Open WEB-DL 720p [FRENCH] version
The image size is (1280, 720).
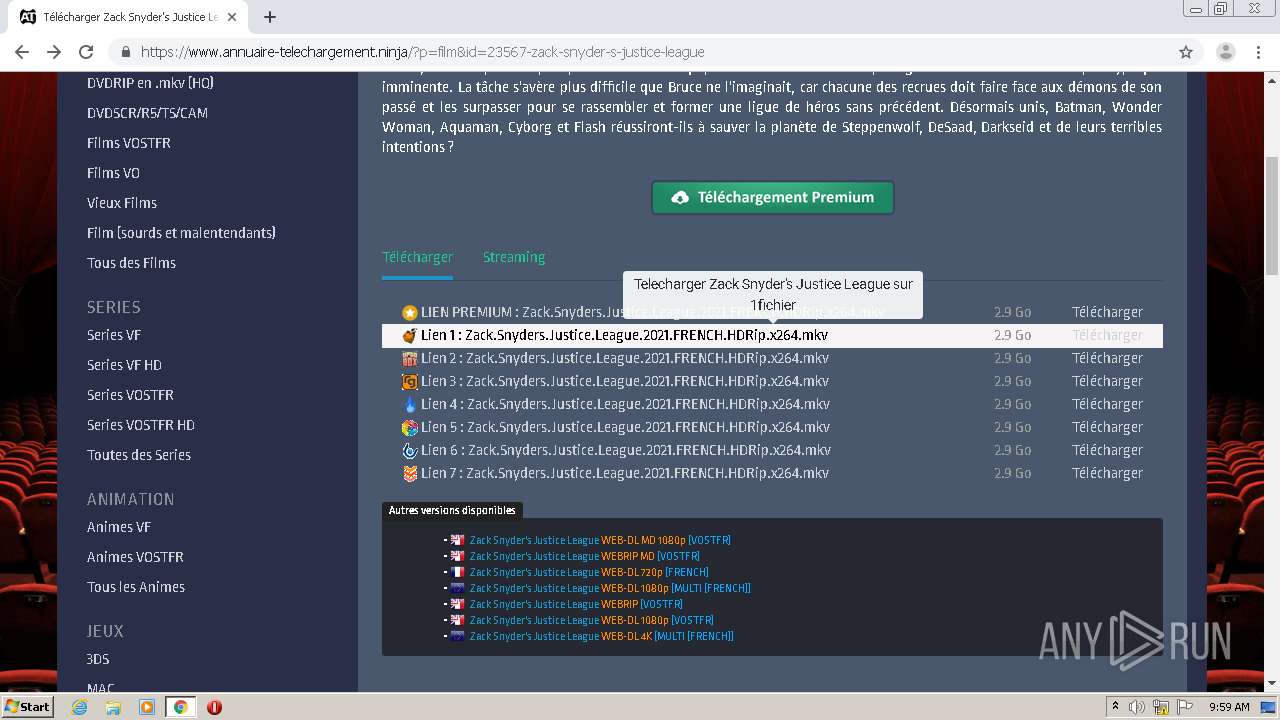(589, 572)
